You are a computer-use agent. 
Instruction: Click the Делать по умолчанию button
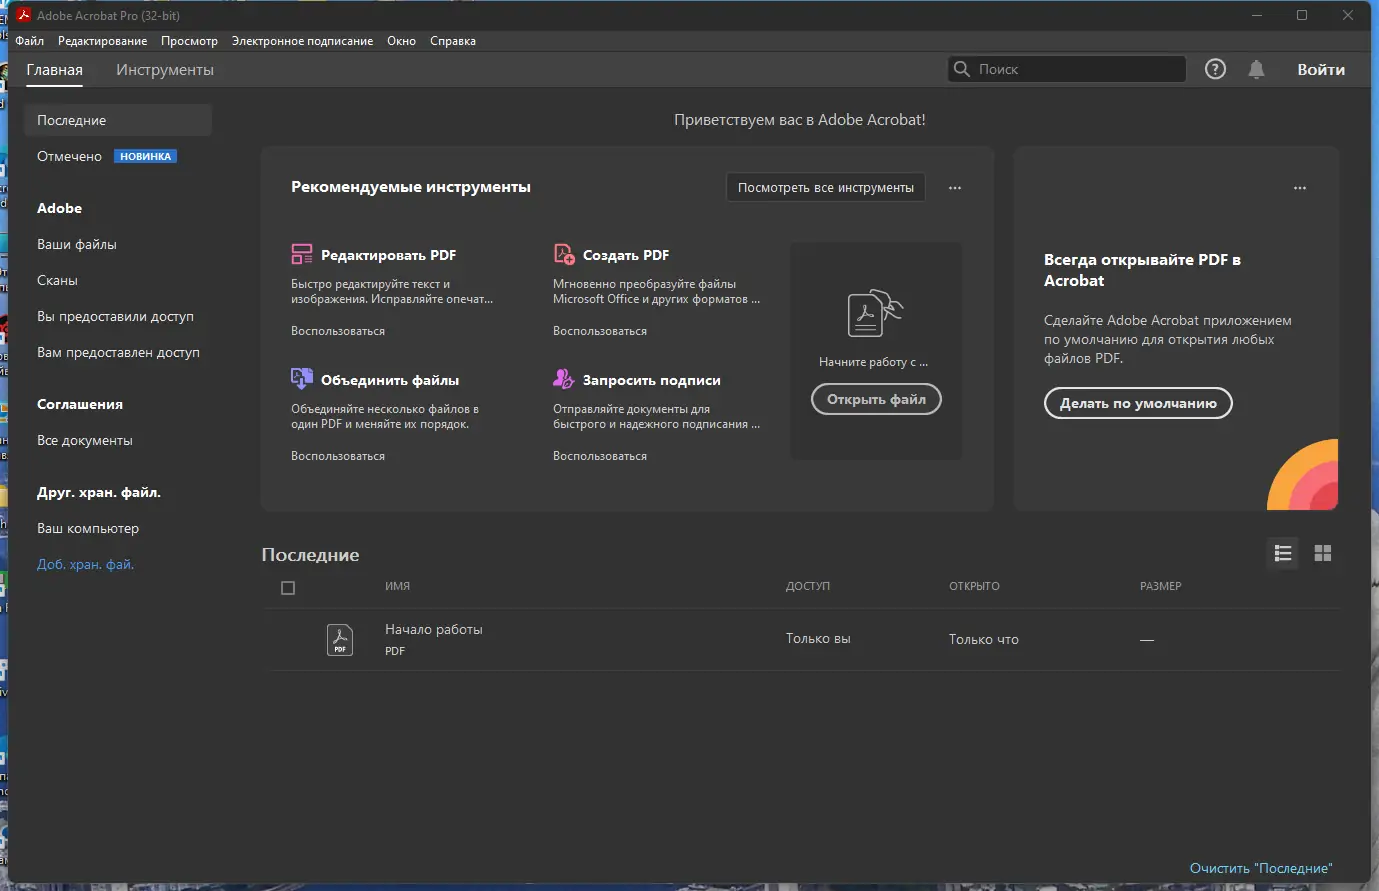pos(1138,403)
